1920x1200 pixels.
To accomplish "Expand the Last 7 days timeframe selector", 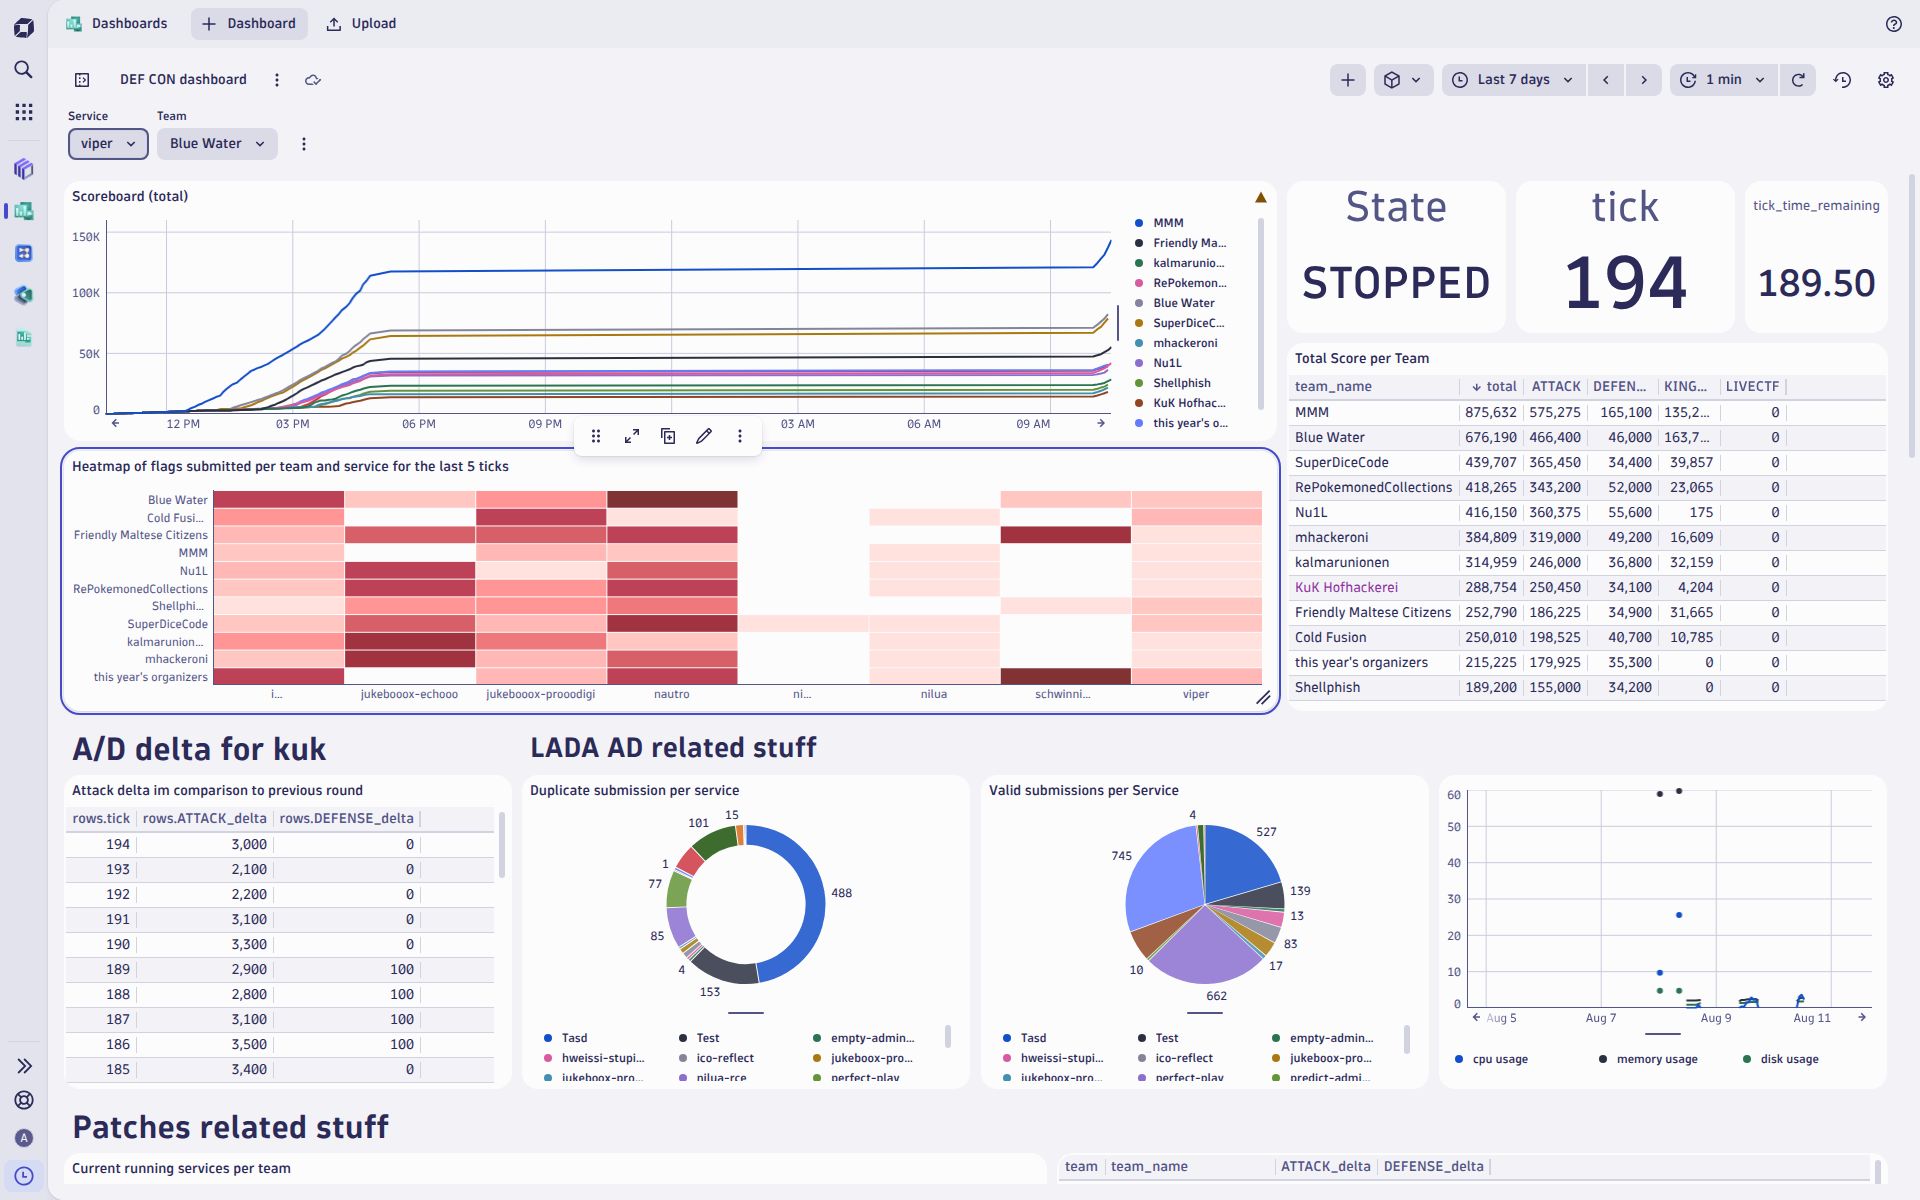I will pyautogui.click(x=1513, y=80).
